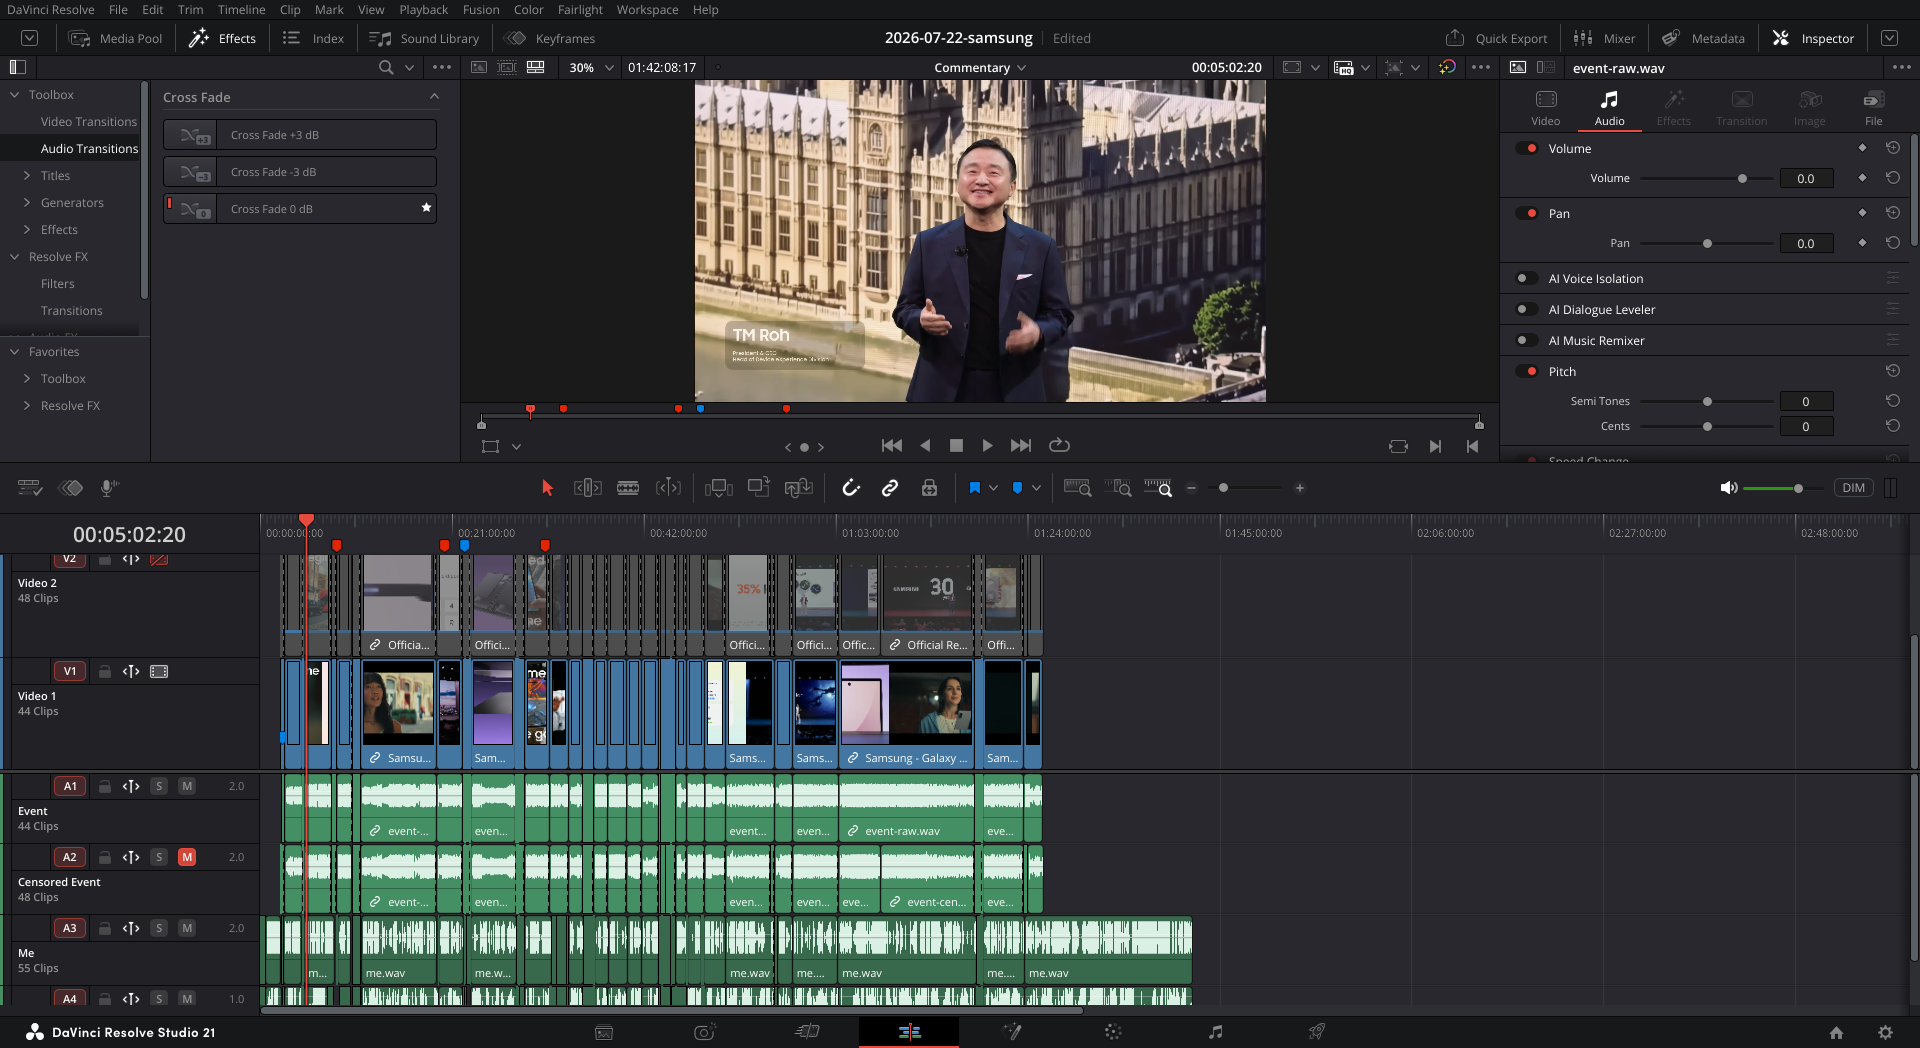Screen dimensions: 1920x1048
Task: Open voiceover microphone tool in toolbar
Action: point(109,488)
